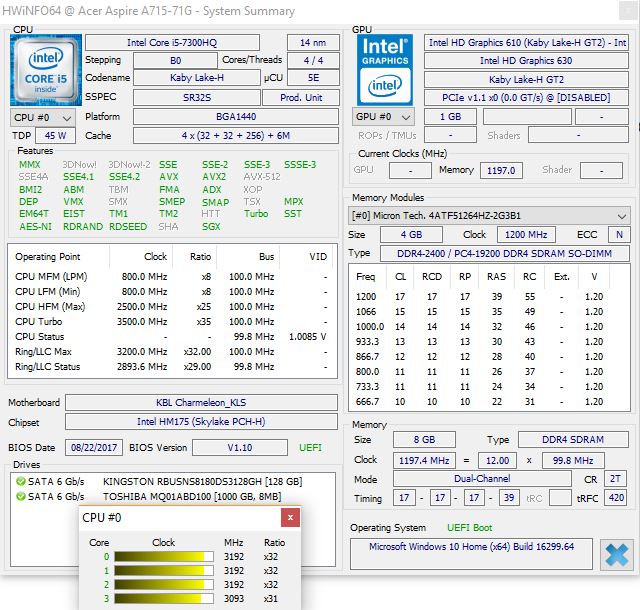The image size is (640, 610).
Task: Click the PCIe v1.1 x0 DISABLED field
Action: [526, 98]
